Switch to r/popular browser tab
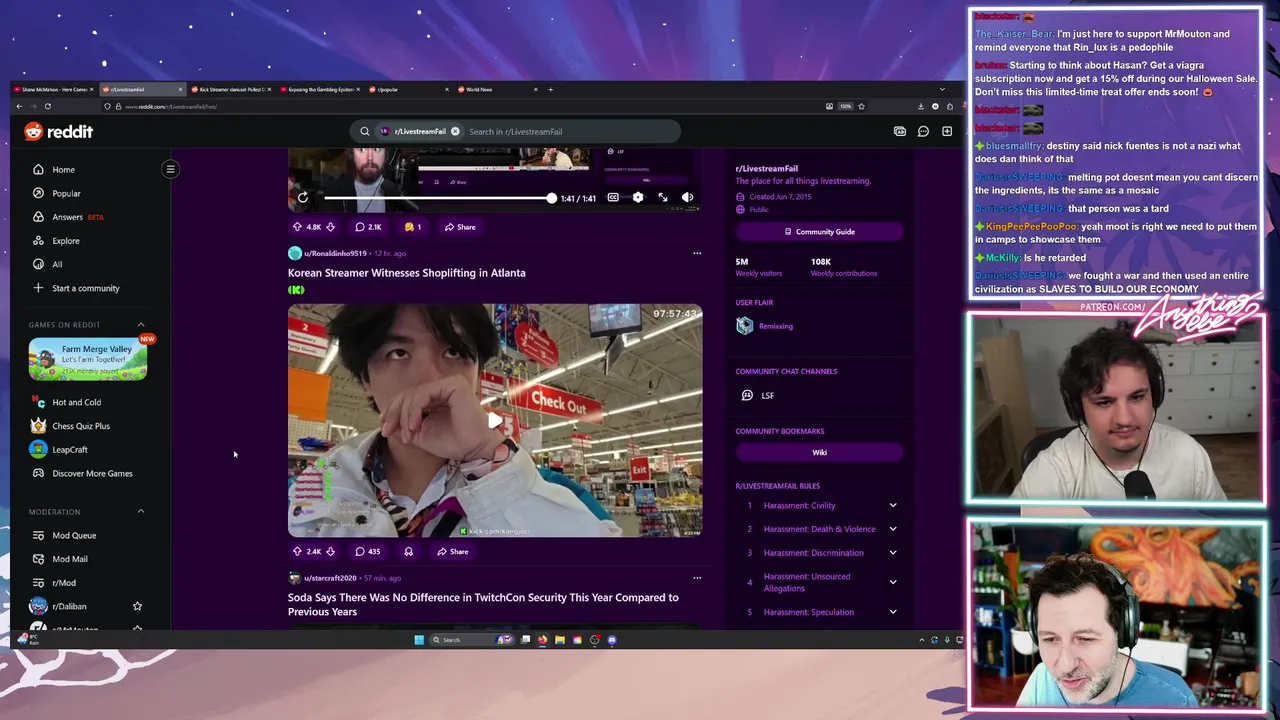The image size is (1280, 720). click(407, 89)
